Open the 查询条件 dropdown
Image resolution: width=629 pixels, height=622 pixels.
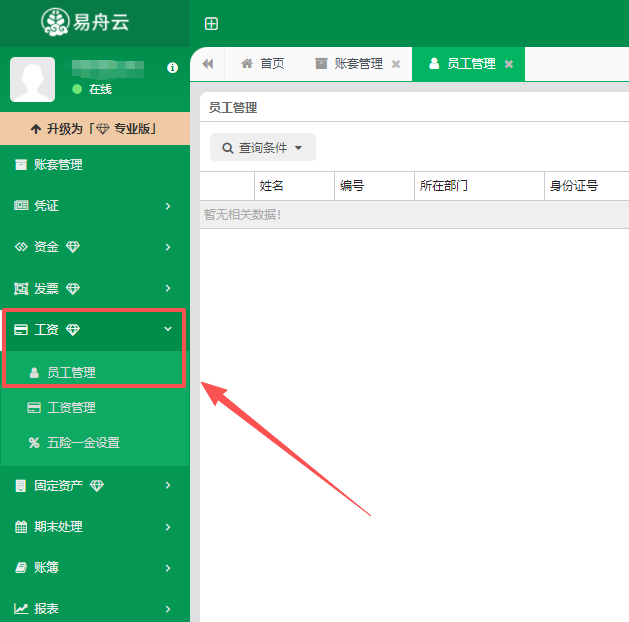point(263,148)
